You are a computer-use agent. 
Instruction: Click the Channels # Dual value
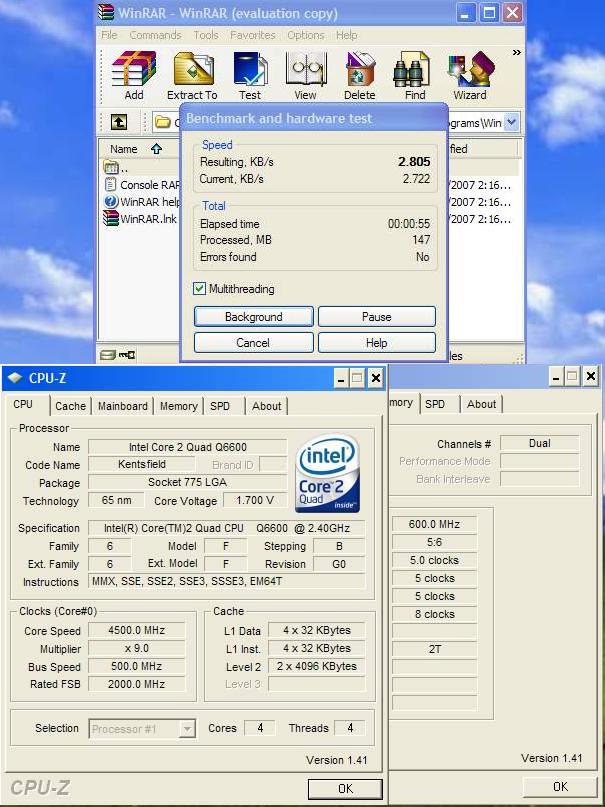pyautogui.click(x=540, y=443)
